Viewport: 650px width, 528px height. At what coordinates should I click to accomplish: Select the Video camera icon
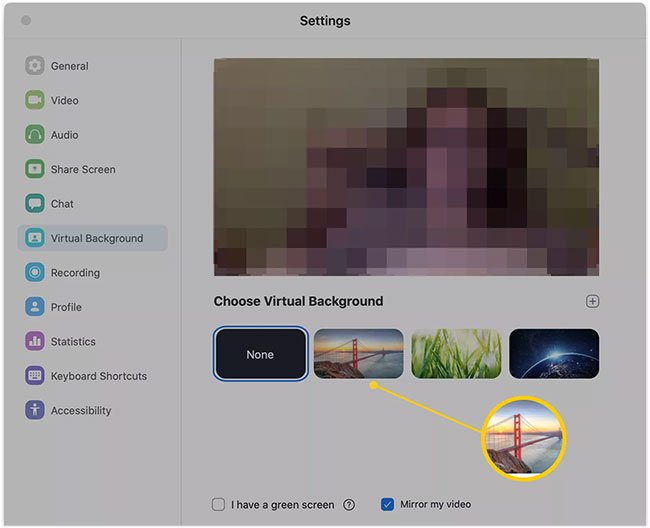(x=35, y=100)
